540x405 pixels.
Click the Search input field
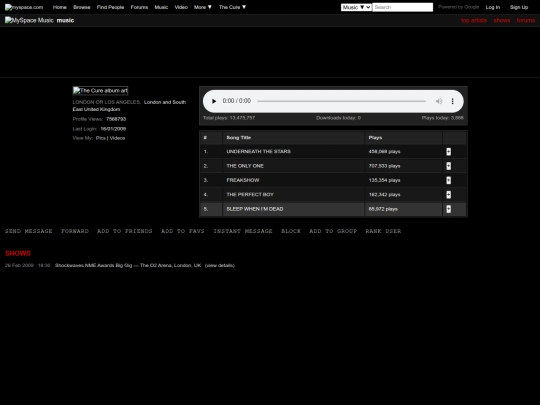pyautogui.click(x=403, y=7)
